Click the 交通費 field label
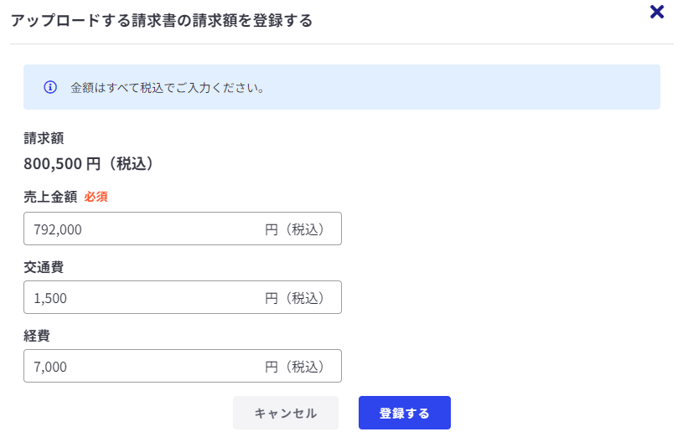Viewport: 688px width, 442px height. (x=44, y=267)
